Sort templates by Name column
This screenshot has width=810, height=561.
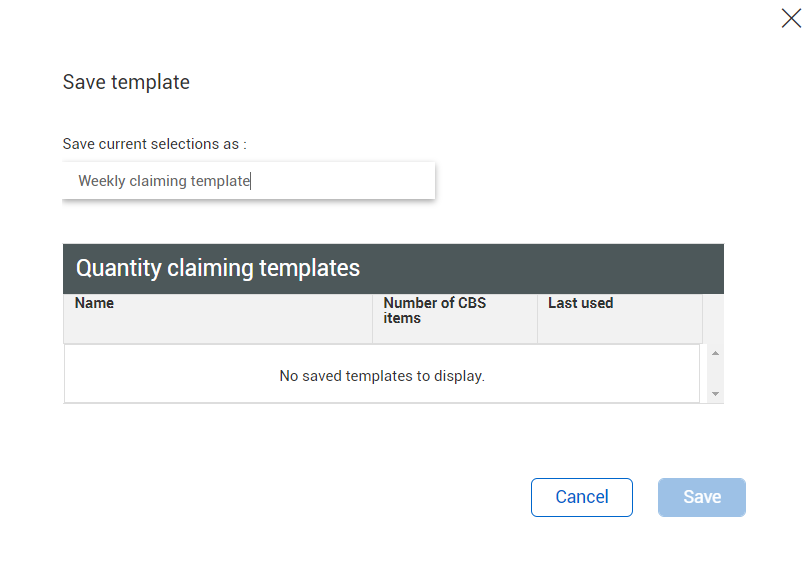pyautogui.click(x=95, y=303)
